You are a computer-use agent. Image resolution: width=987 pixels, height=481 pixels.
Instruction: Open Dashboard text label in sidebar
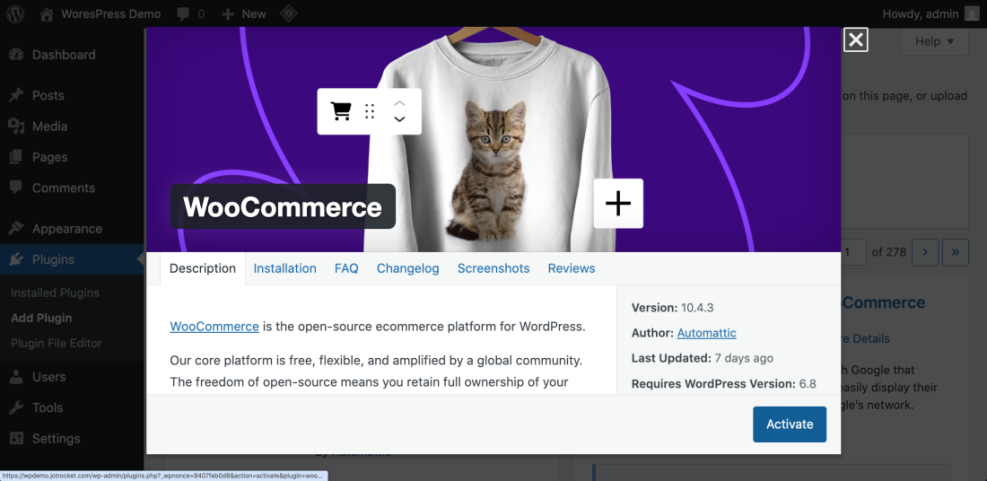point(64,55)
